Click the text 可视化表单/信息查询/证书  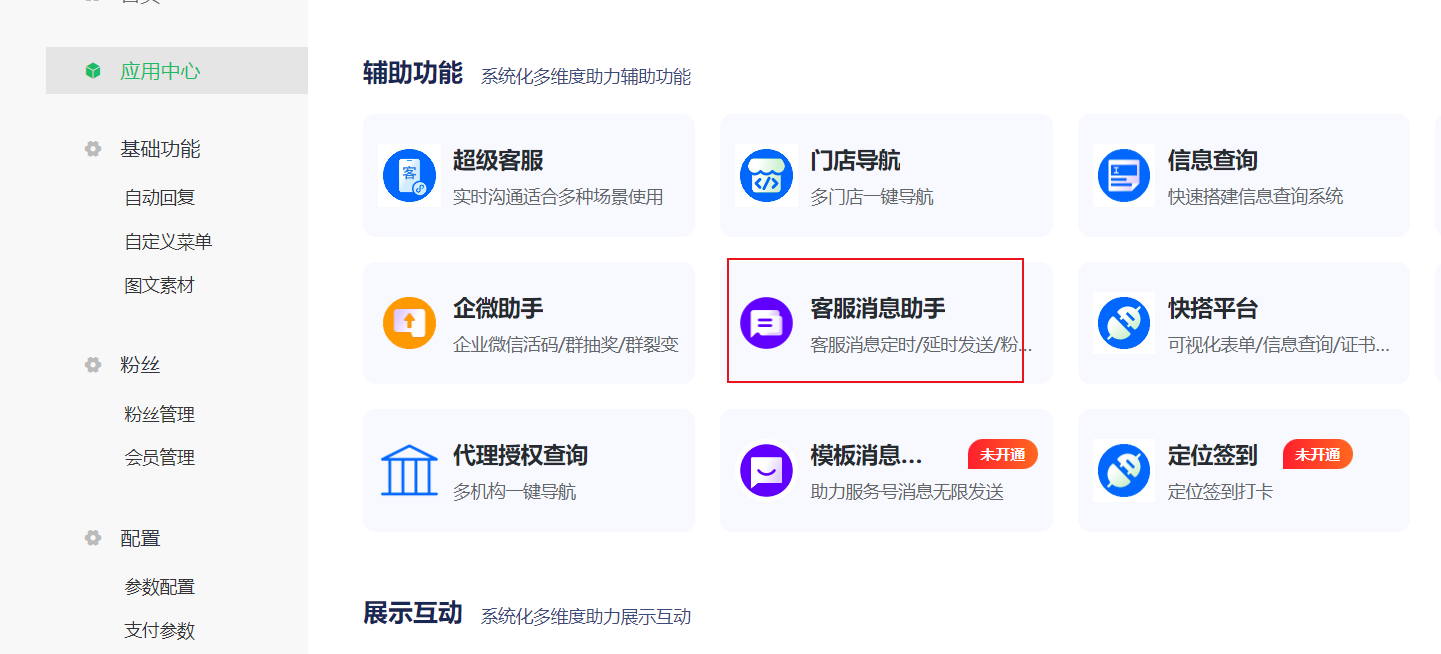(x=1278, y=345)
